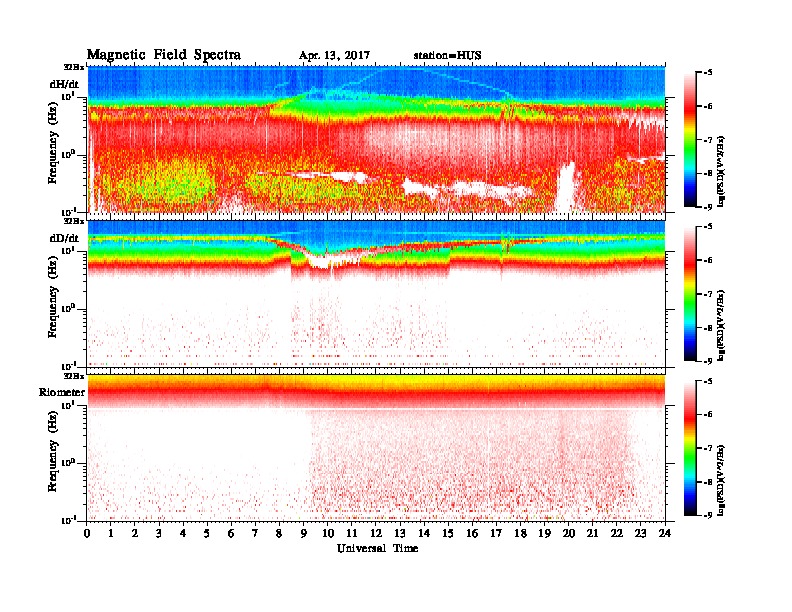Click hour tick label "12" on time axis

coord(376,534)
